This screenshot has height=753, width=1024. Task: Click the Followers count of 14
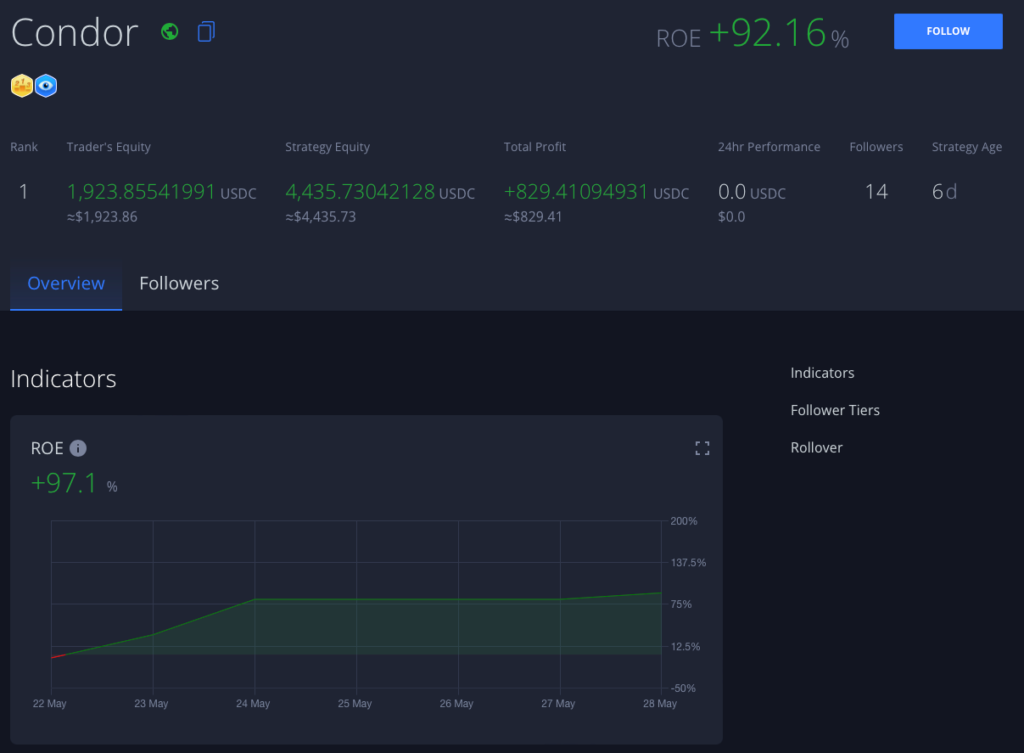pyautogui.click(x=876, y=191)
